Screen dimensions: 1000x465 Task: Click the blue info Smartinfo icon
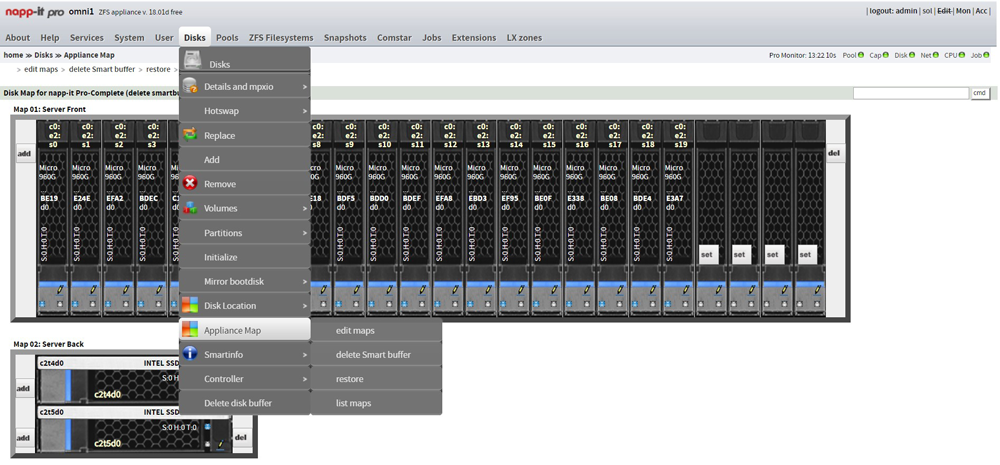point(190,354)
